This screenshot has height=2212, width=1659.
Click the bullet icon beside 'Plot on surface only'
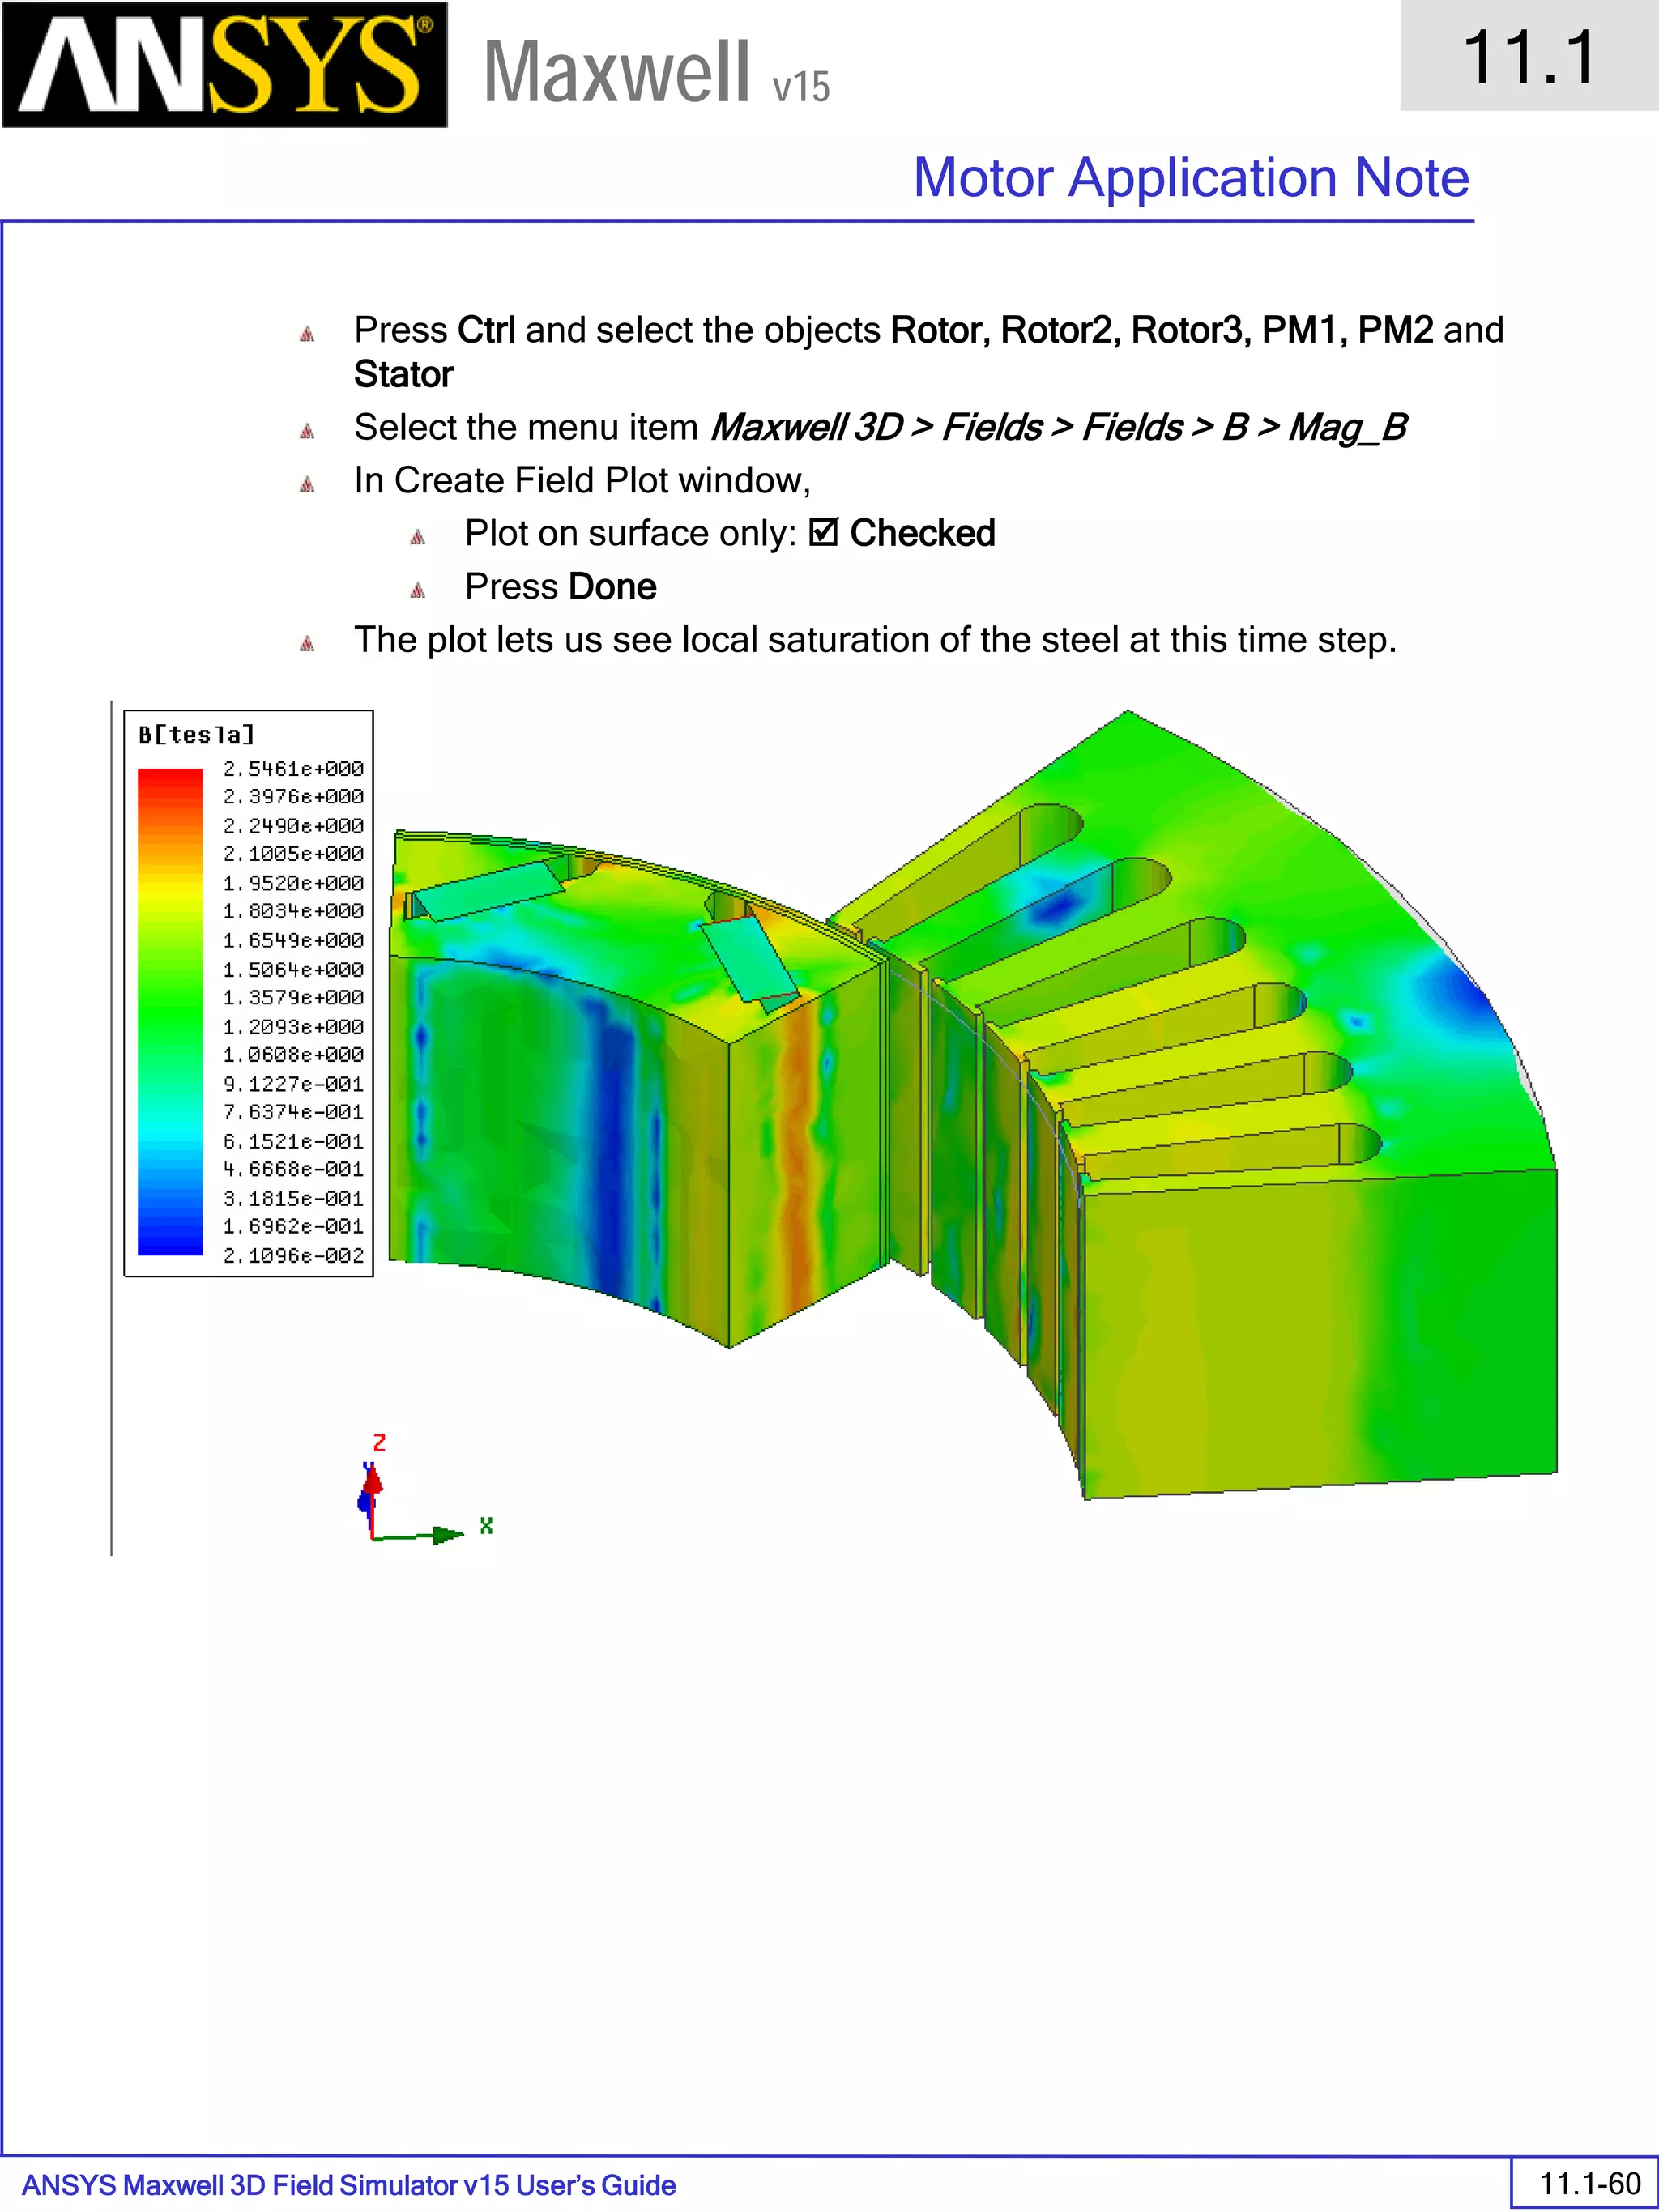[418, 537]
